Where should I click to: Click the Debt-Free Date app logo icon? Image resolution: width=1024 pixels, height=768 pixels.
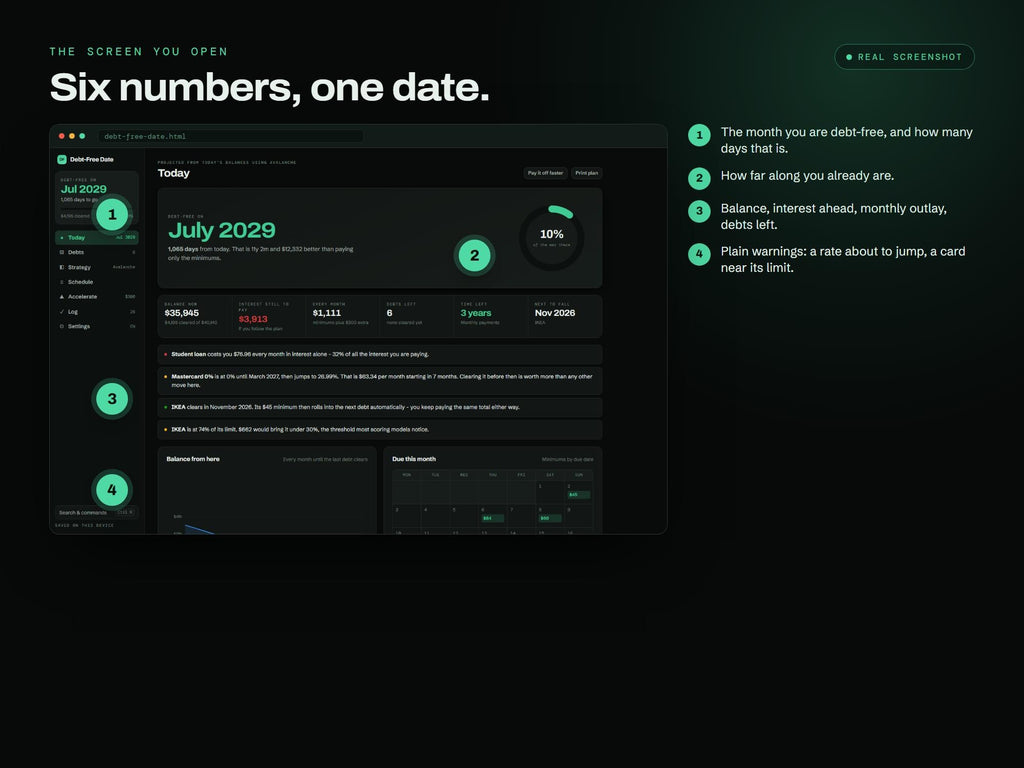coord(61,159)
